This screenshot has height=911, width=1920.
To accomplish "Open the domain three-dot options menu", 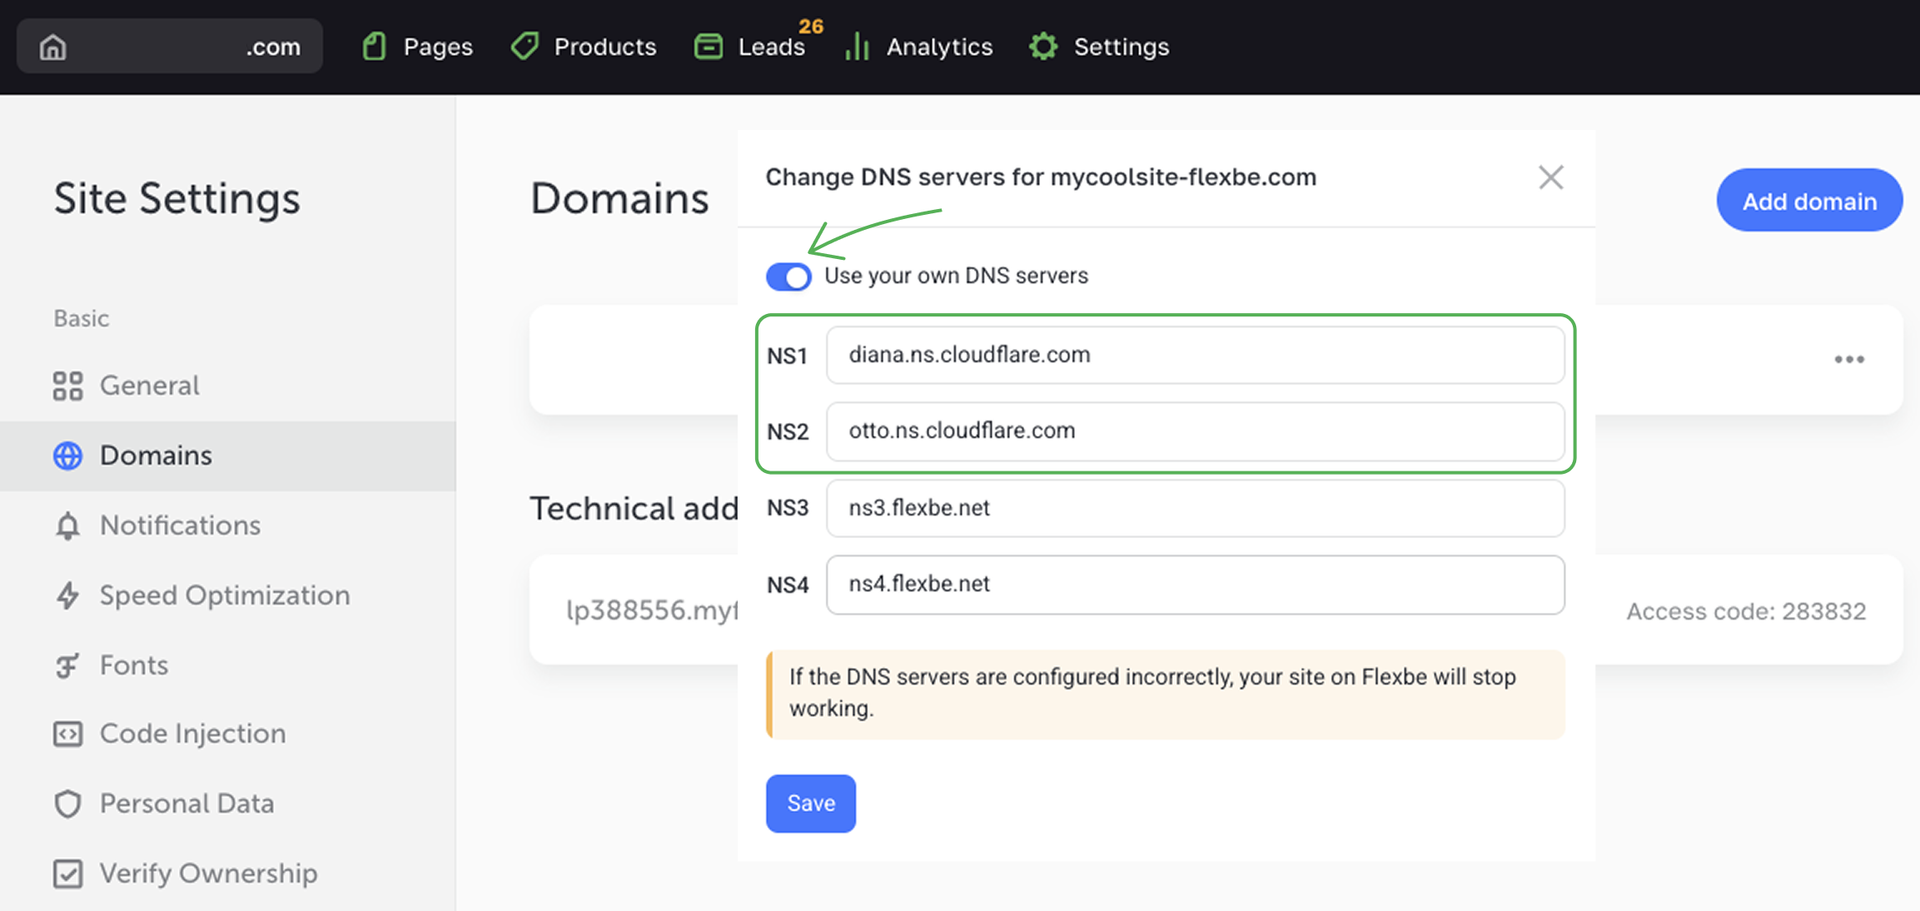I will [1848, 360].
